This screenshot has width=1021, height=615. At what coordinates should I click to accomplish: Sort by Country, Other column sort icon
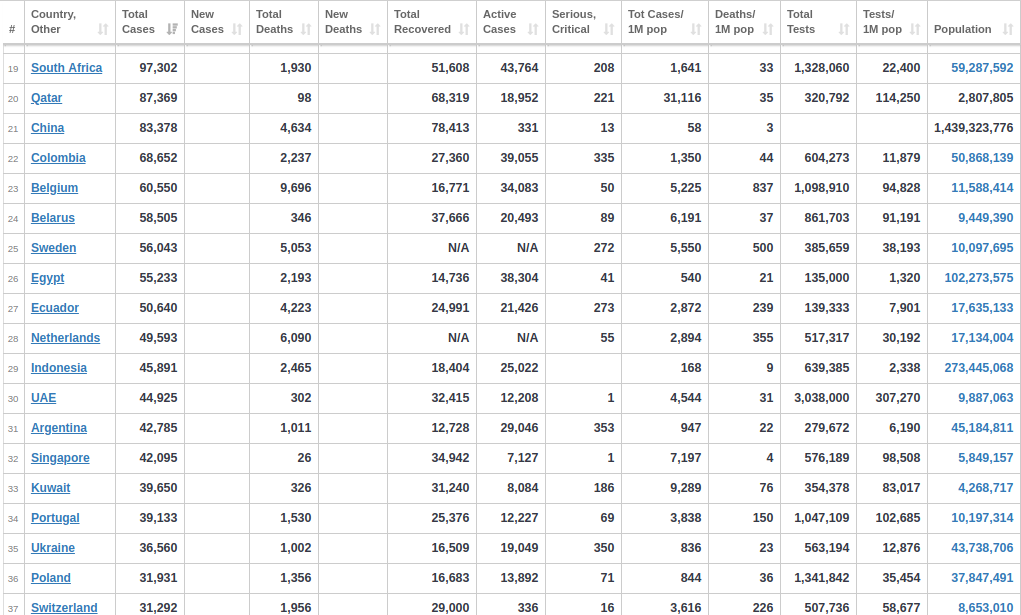(103, 29)
